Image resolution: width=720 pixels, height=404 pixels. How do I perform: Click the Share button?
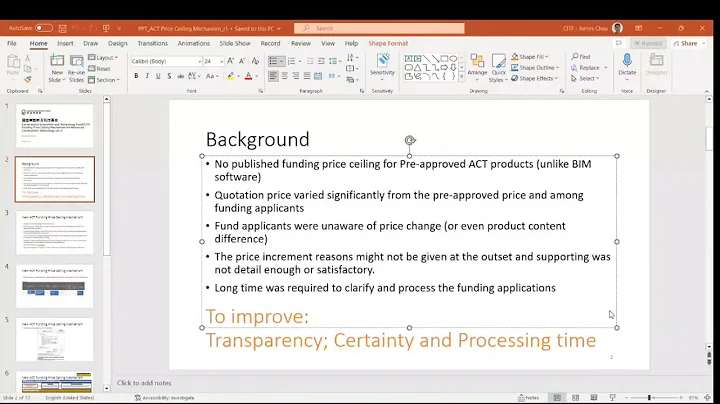(688, 43)
